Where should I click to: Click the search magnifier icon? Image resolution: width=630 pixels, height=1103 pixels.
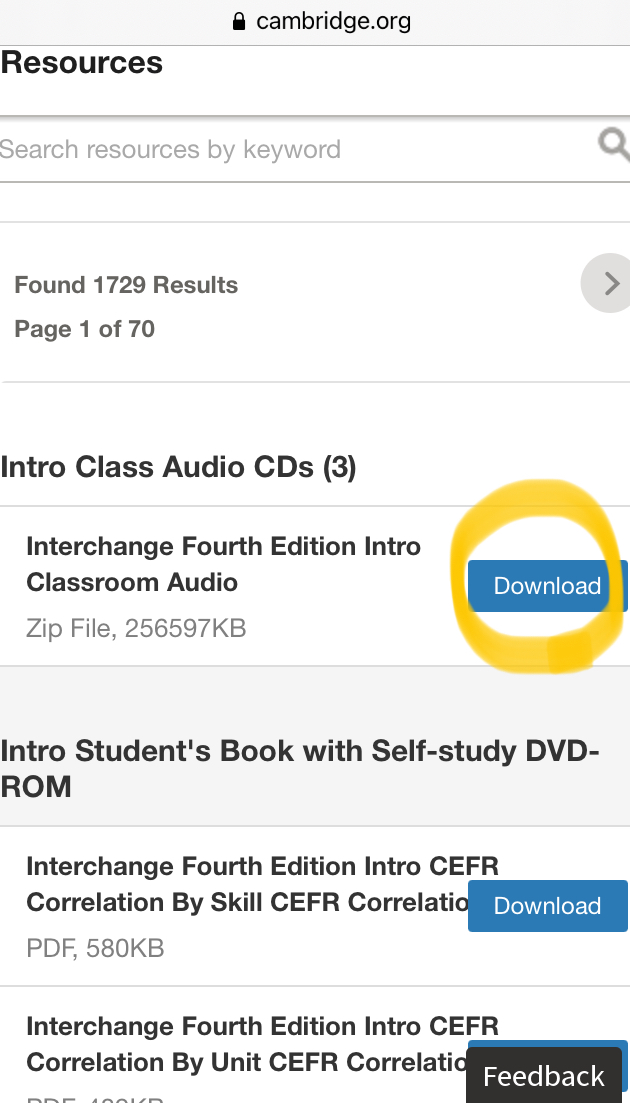point(615,145)
